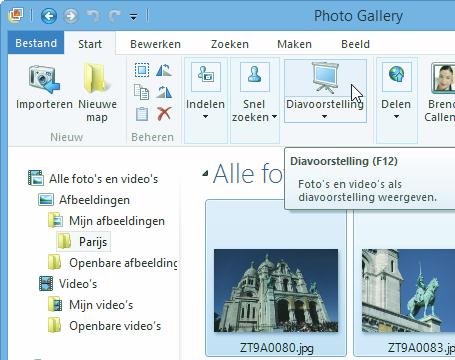Viewport: 455px width, 360px height.
Task: Click the ZT9A0080.jpg file name
Action: point(277,348)
